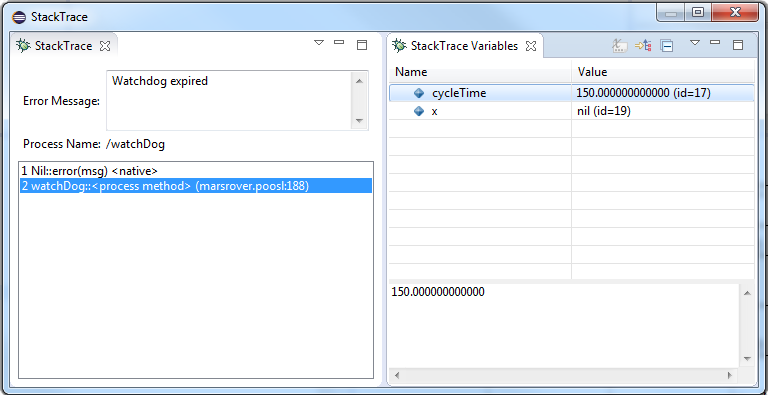Click the Eclipse icon in title bar
Screen dimensions: 768x395
19,17
